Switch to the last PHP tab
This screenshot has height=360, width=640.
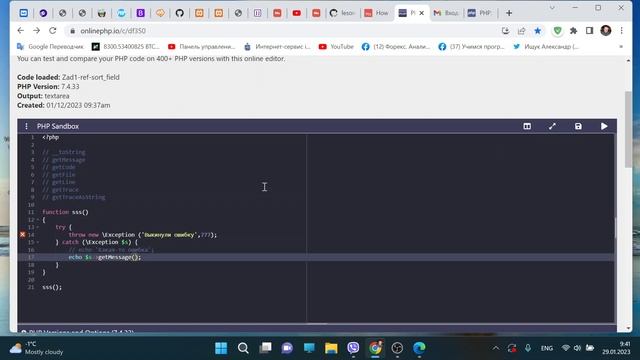coord(480,13)
